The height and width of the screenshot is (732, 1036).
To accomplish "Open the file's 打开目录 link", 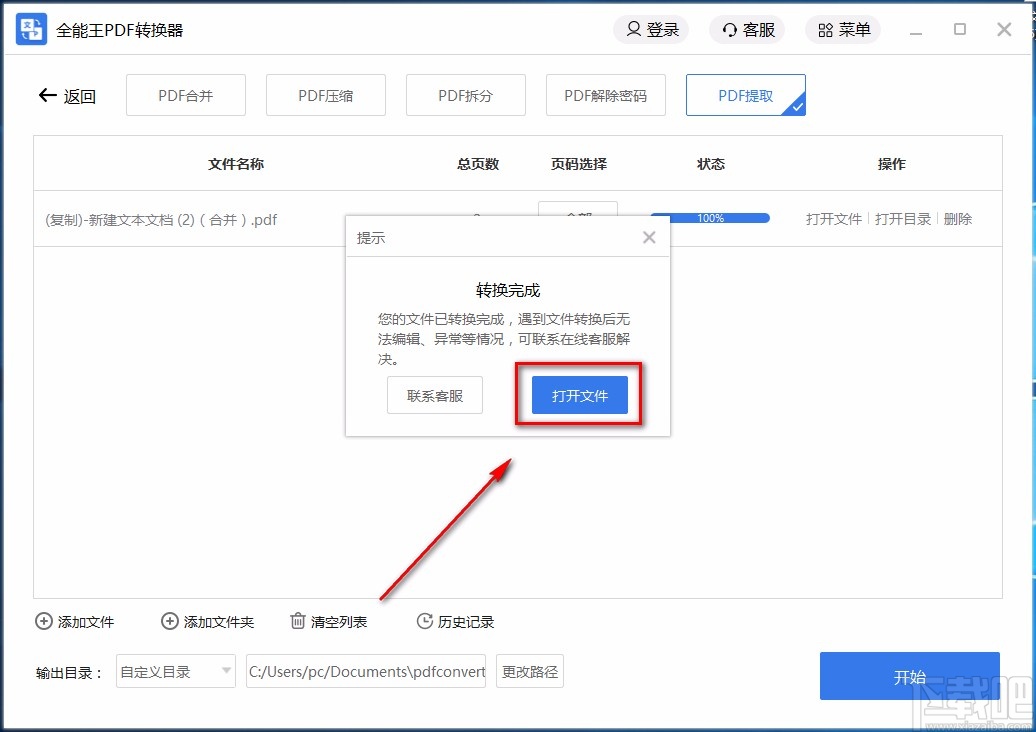I will (903, 218).
